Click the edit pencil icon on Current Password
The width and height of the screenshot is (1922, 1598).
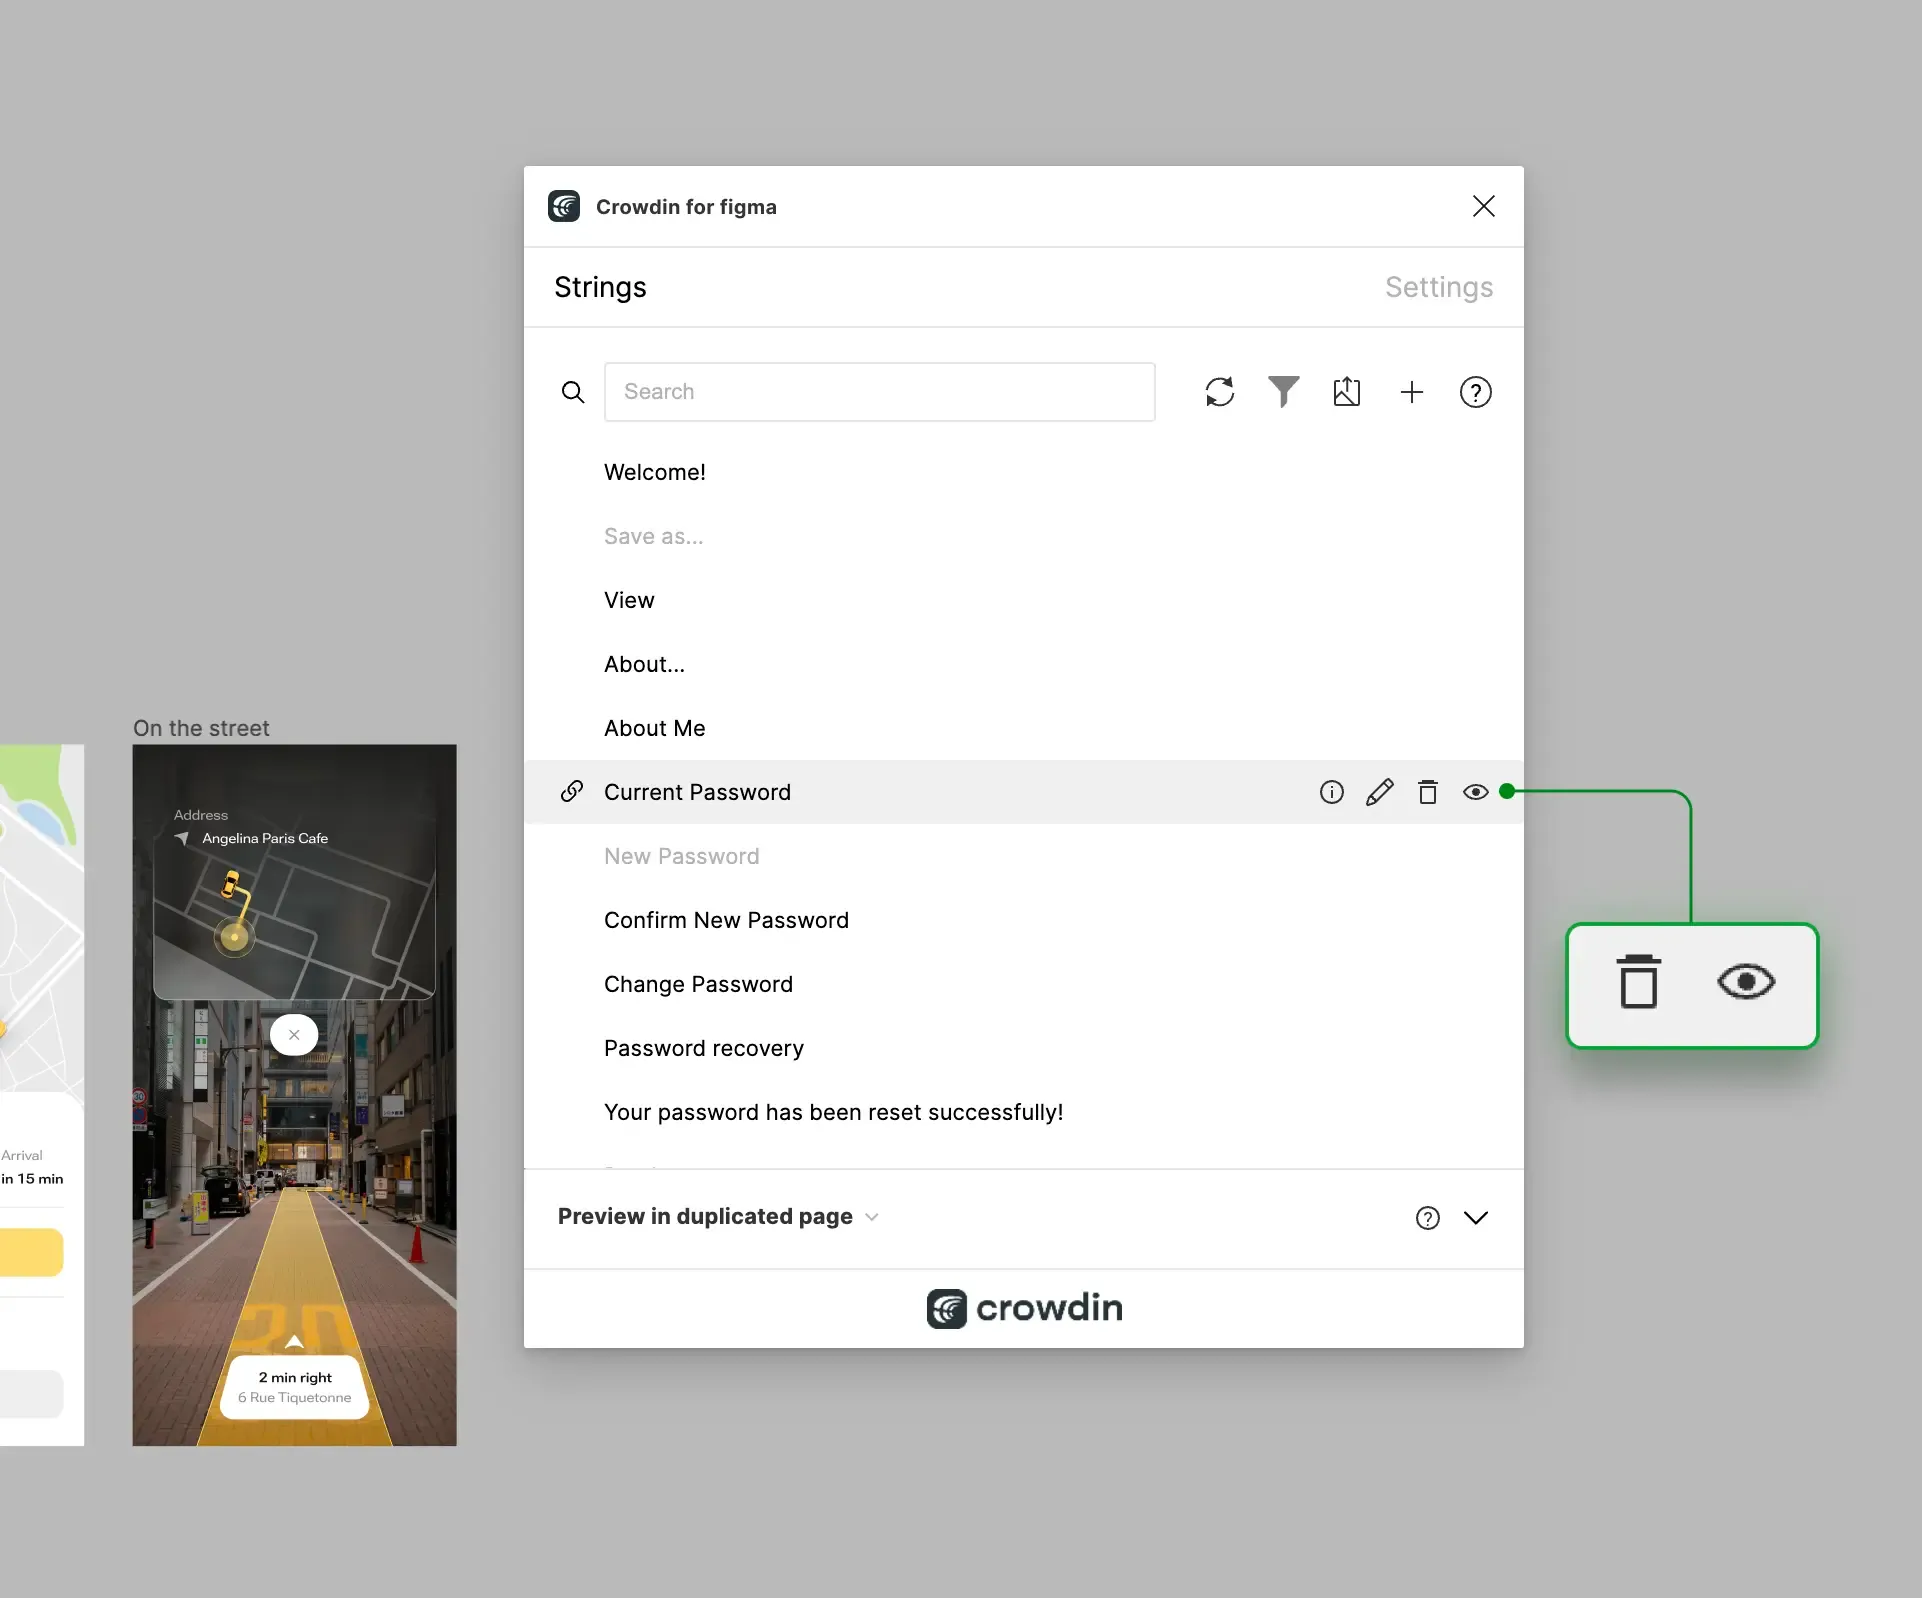click(x=1378, y=790)
